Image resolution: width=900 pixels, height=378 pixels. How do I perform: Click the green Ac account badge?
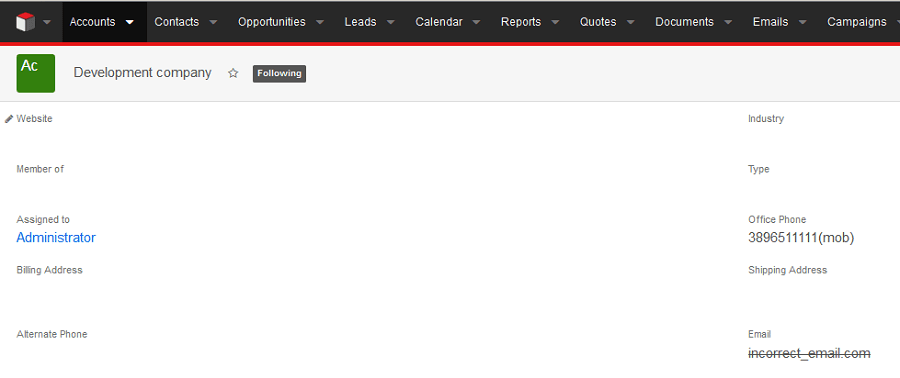point(36,73)
